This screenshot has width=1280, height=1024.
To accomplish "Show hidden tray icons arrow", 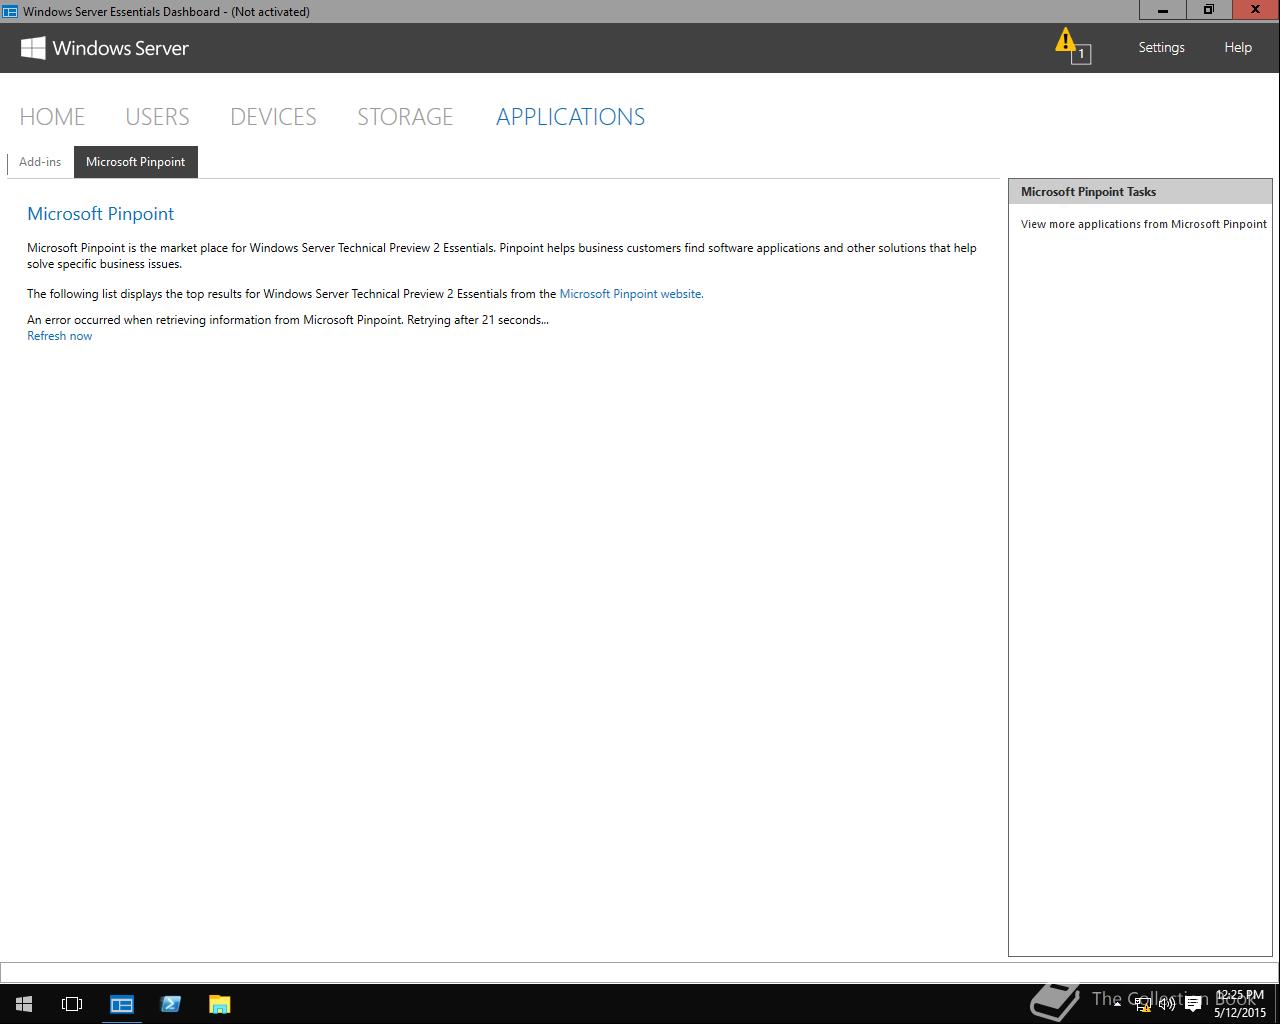I will coord(1117,1004).
